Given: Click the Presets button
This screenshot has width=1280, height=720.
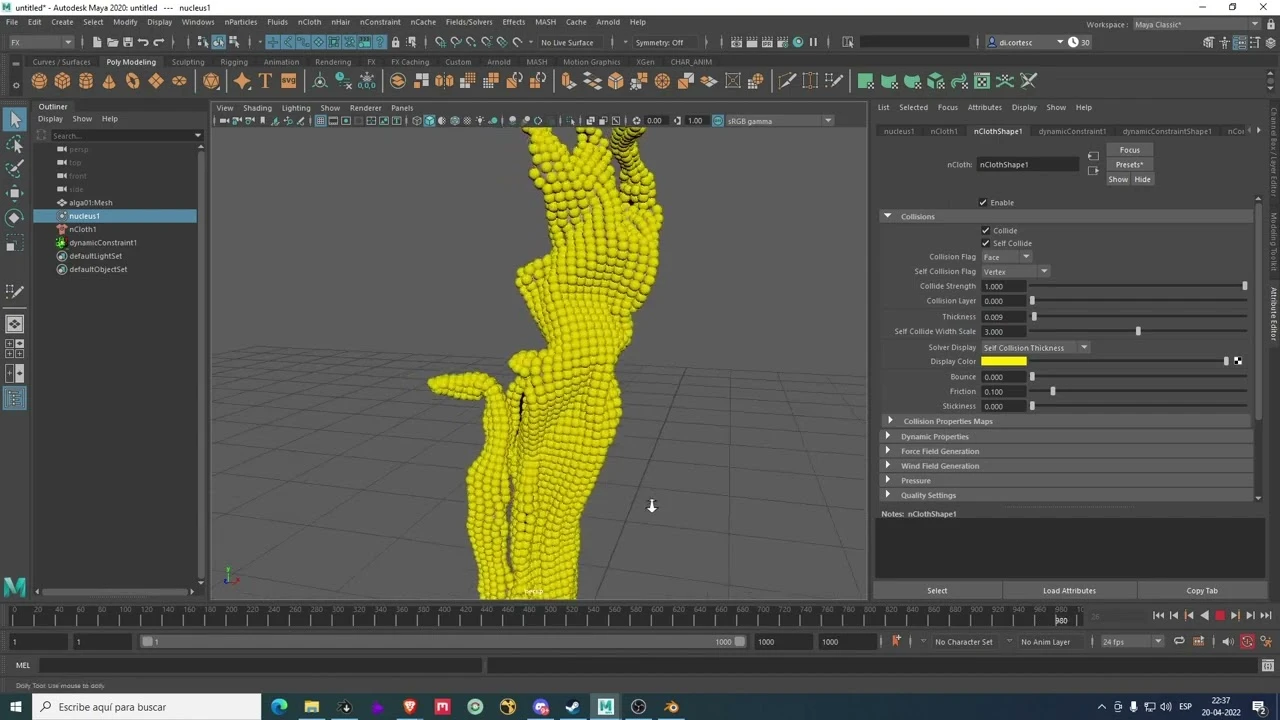Looking at the screenshot, I should coord(1129,165).
